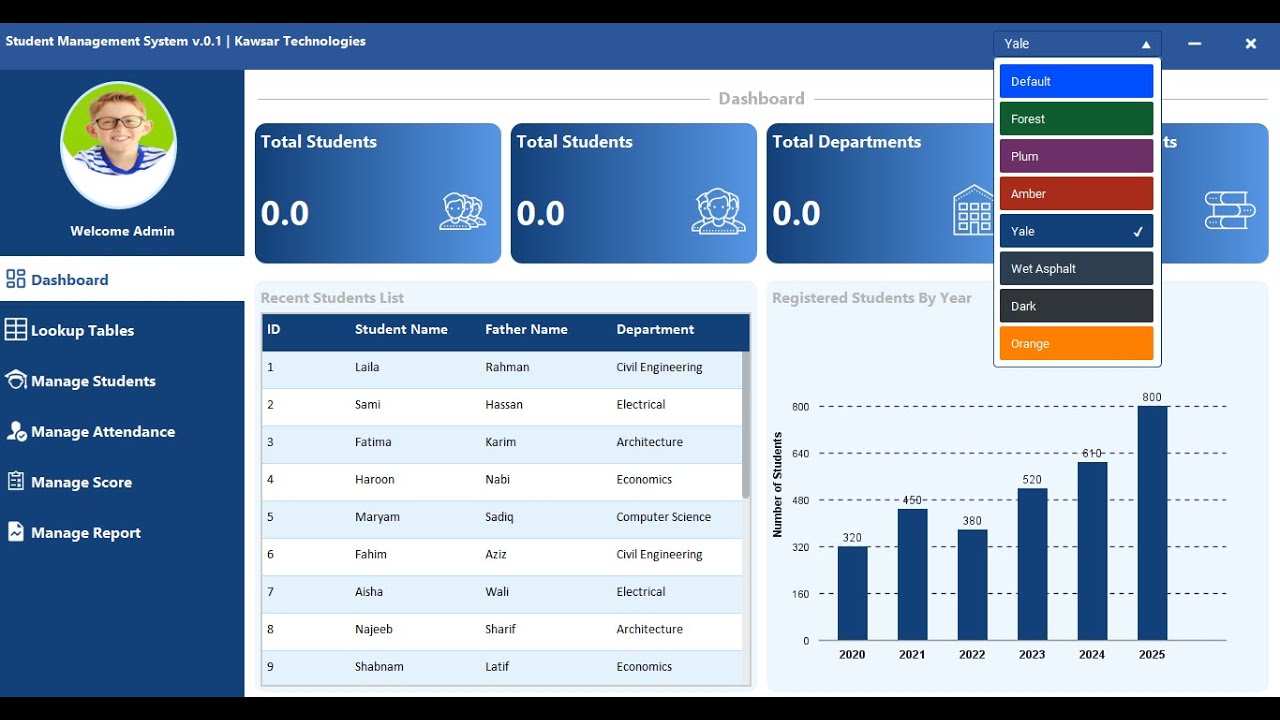Select the Default theme option
The height and width of the screenshot is (720, 1280).
click(1076, 81)
